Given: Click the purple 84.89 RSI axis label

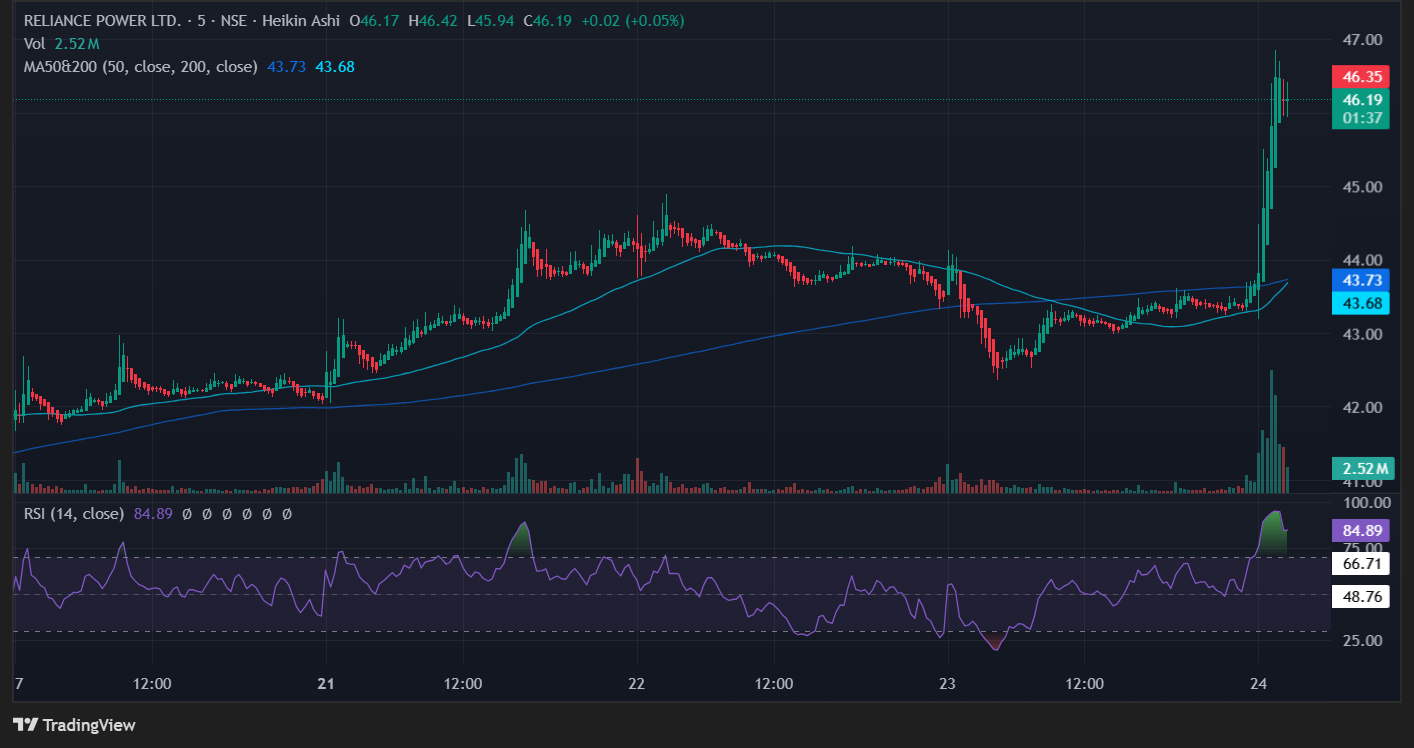Looking at the screenshot, I should (1362, 530).
